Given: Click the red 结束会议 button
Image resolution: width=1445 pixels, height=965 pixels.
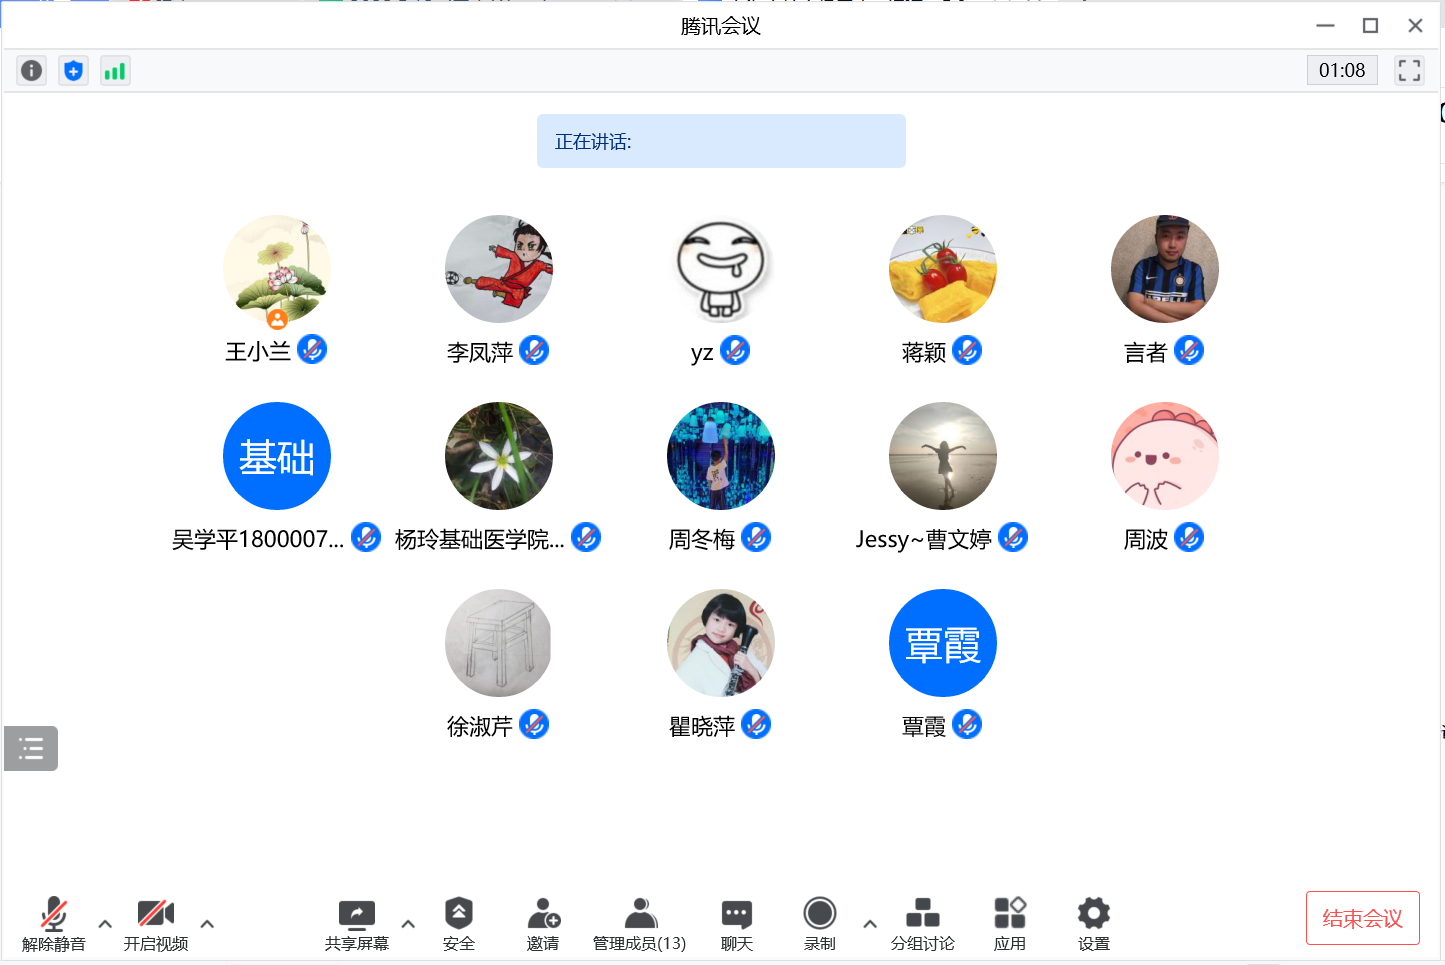Looking at the screenshot, I should tap(1362, 918).
